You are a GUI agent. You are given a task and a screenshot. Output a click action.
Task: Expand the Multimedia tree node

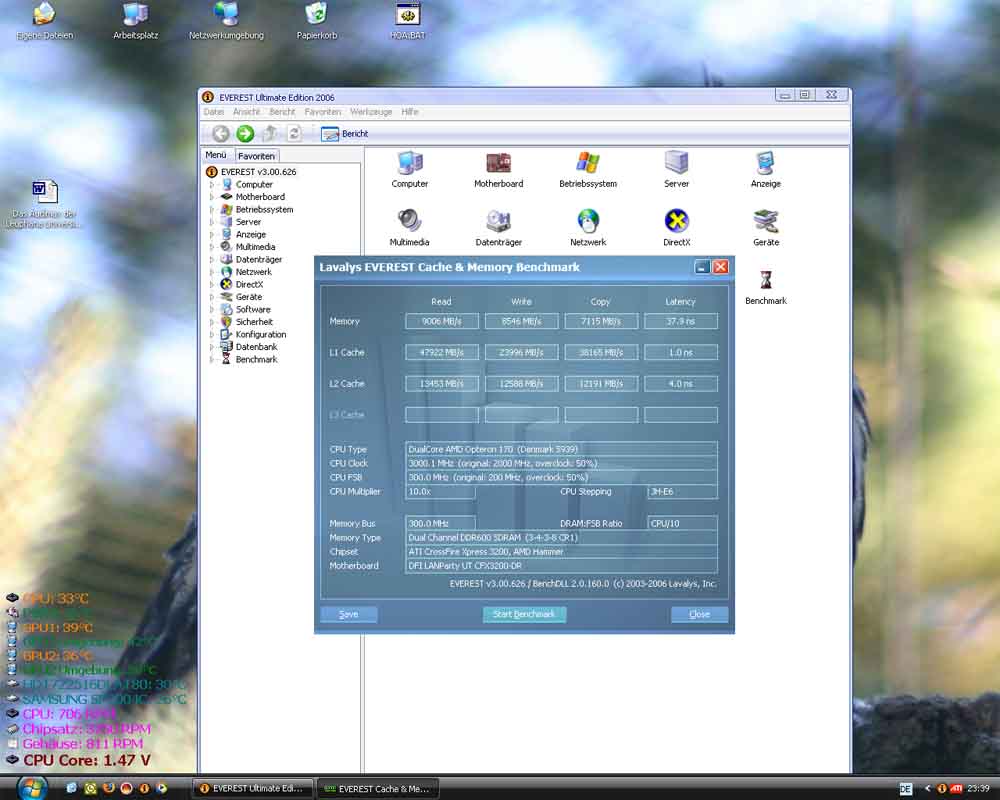pos(212,247)
